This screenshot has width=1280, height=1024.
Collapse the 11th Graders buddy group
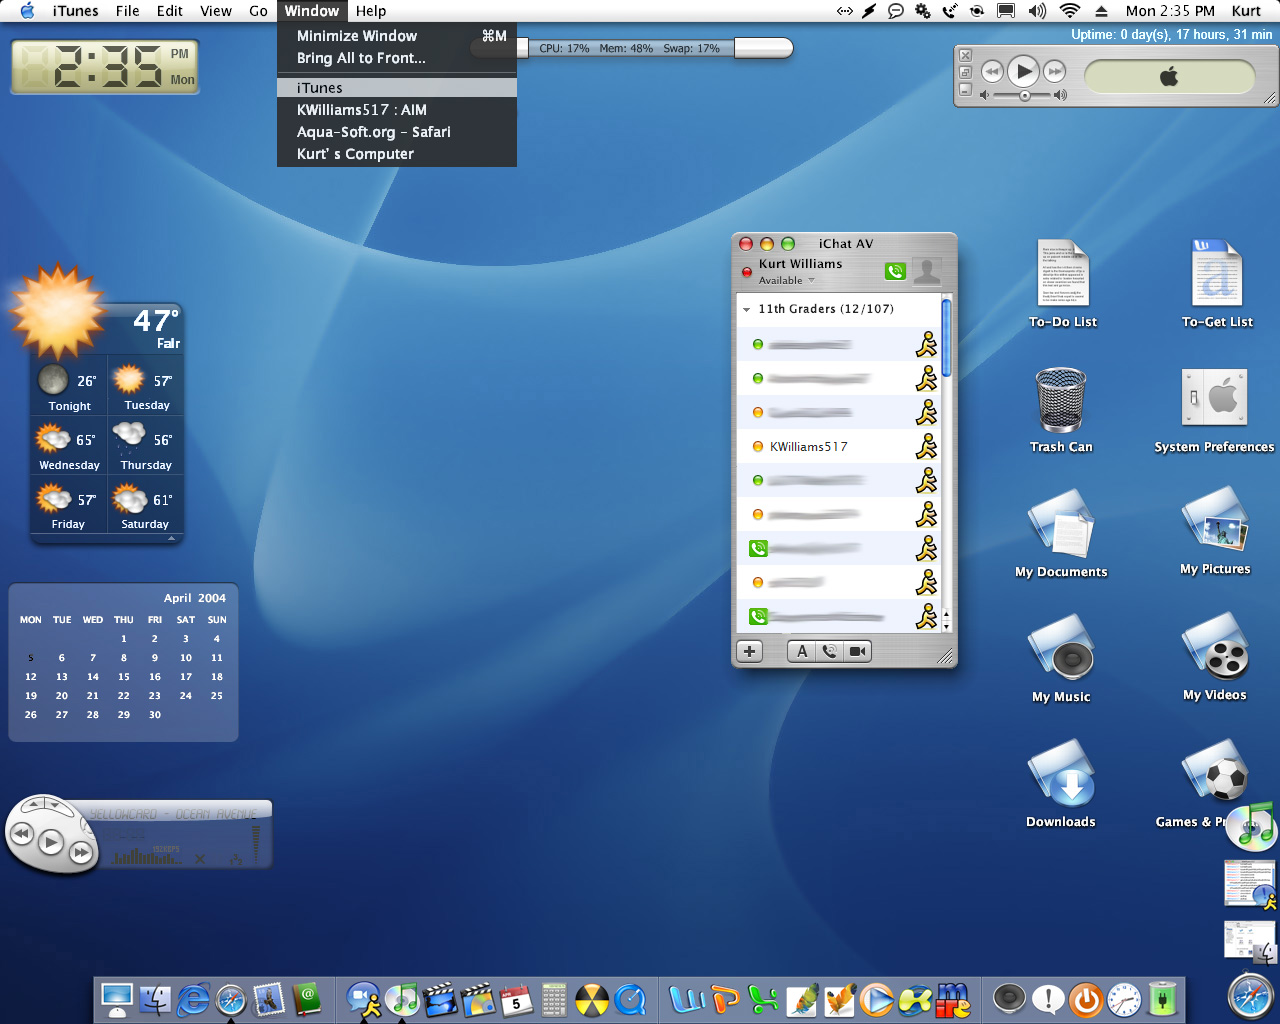746,310
